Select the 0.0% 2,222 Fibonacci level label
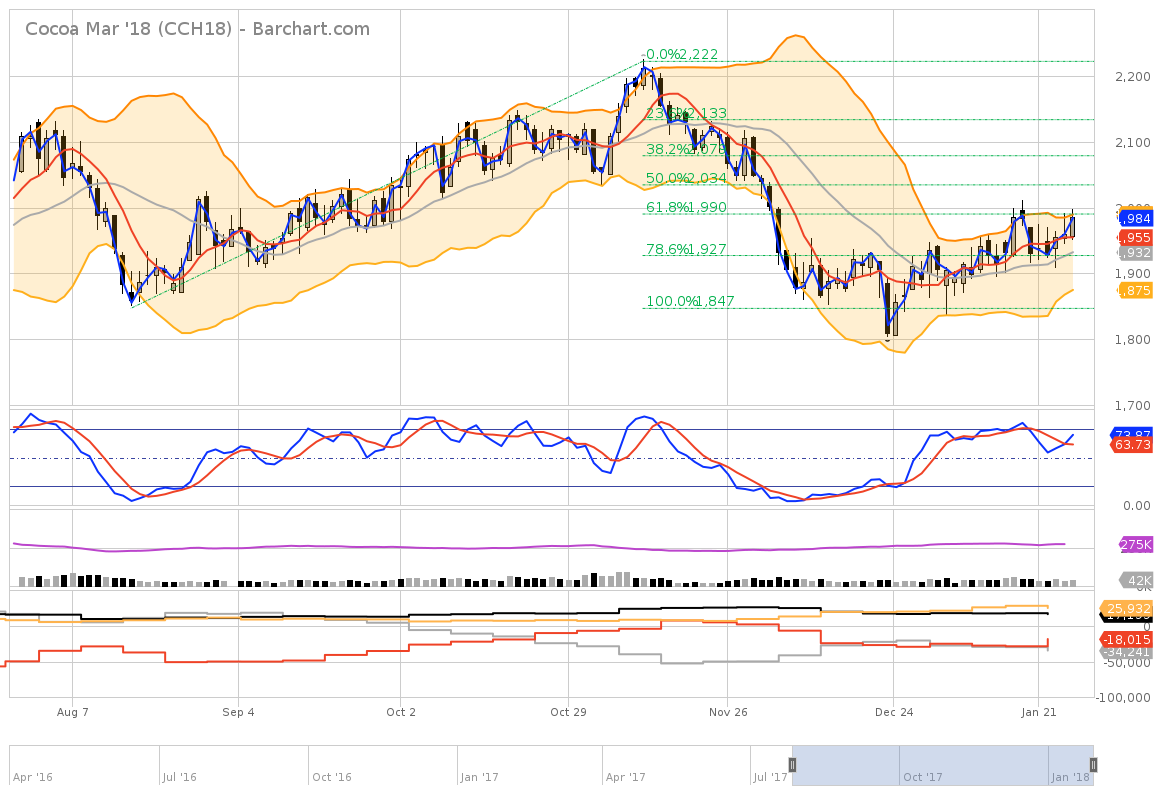The width and height of the screenshot is (1156, 800). pos(681,55)
